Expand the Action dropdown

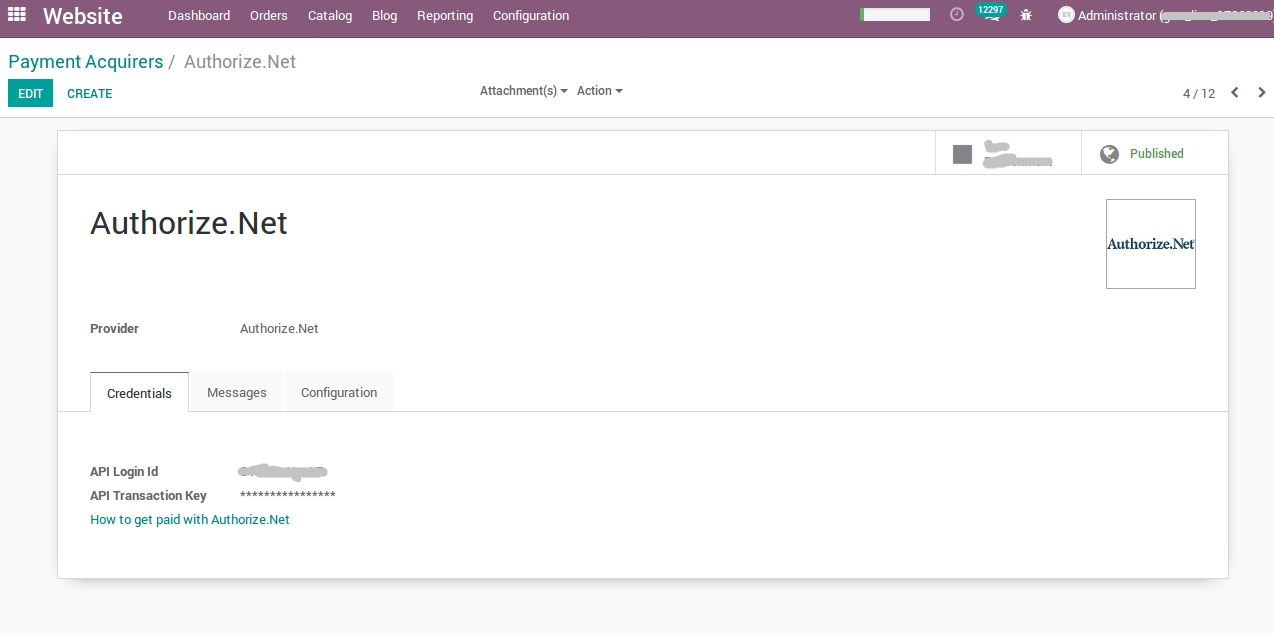[600, 91]
